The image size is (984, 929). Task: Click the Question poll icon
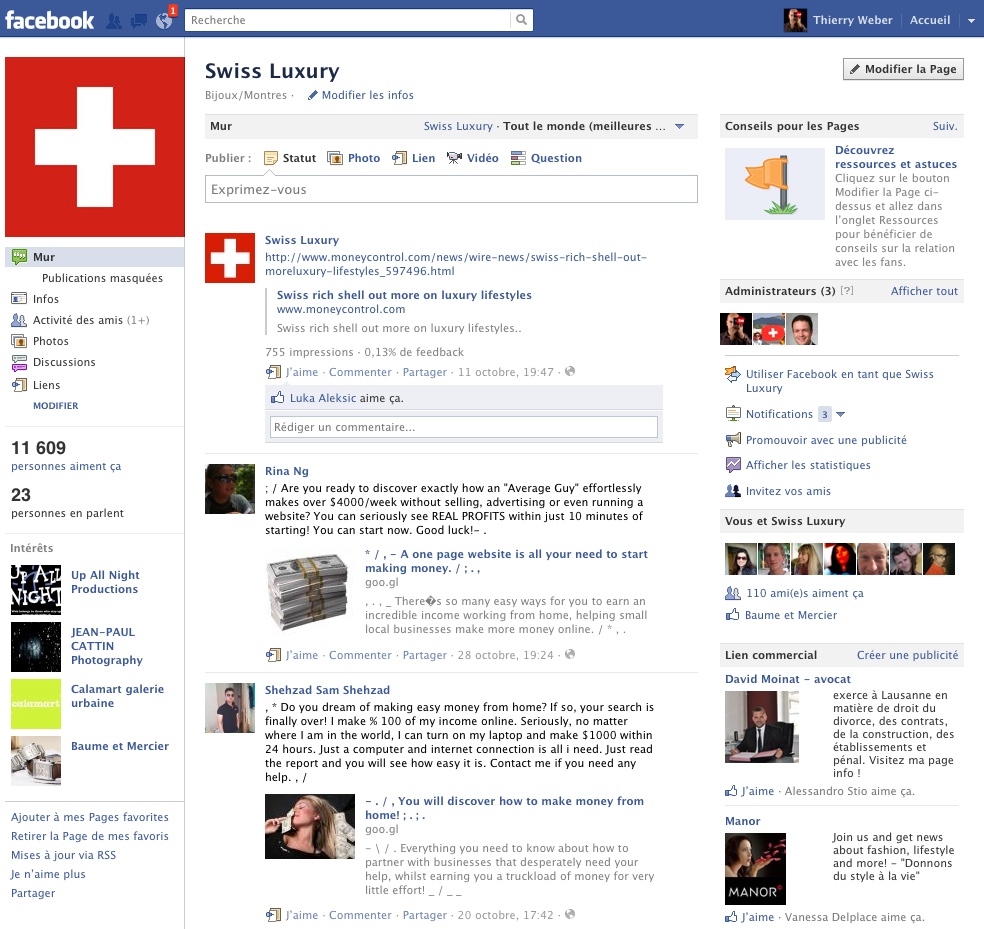518,158
